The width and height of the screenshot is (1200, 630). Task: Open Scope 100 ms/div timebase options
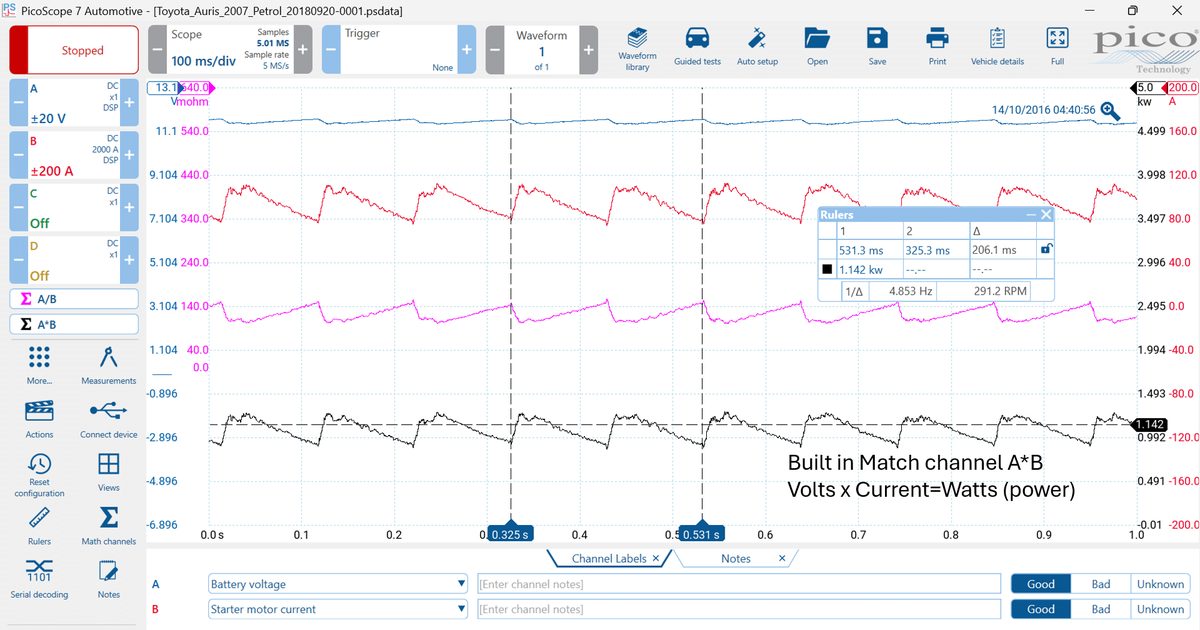[230, 49]
